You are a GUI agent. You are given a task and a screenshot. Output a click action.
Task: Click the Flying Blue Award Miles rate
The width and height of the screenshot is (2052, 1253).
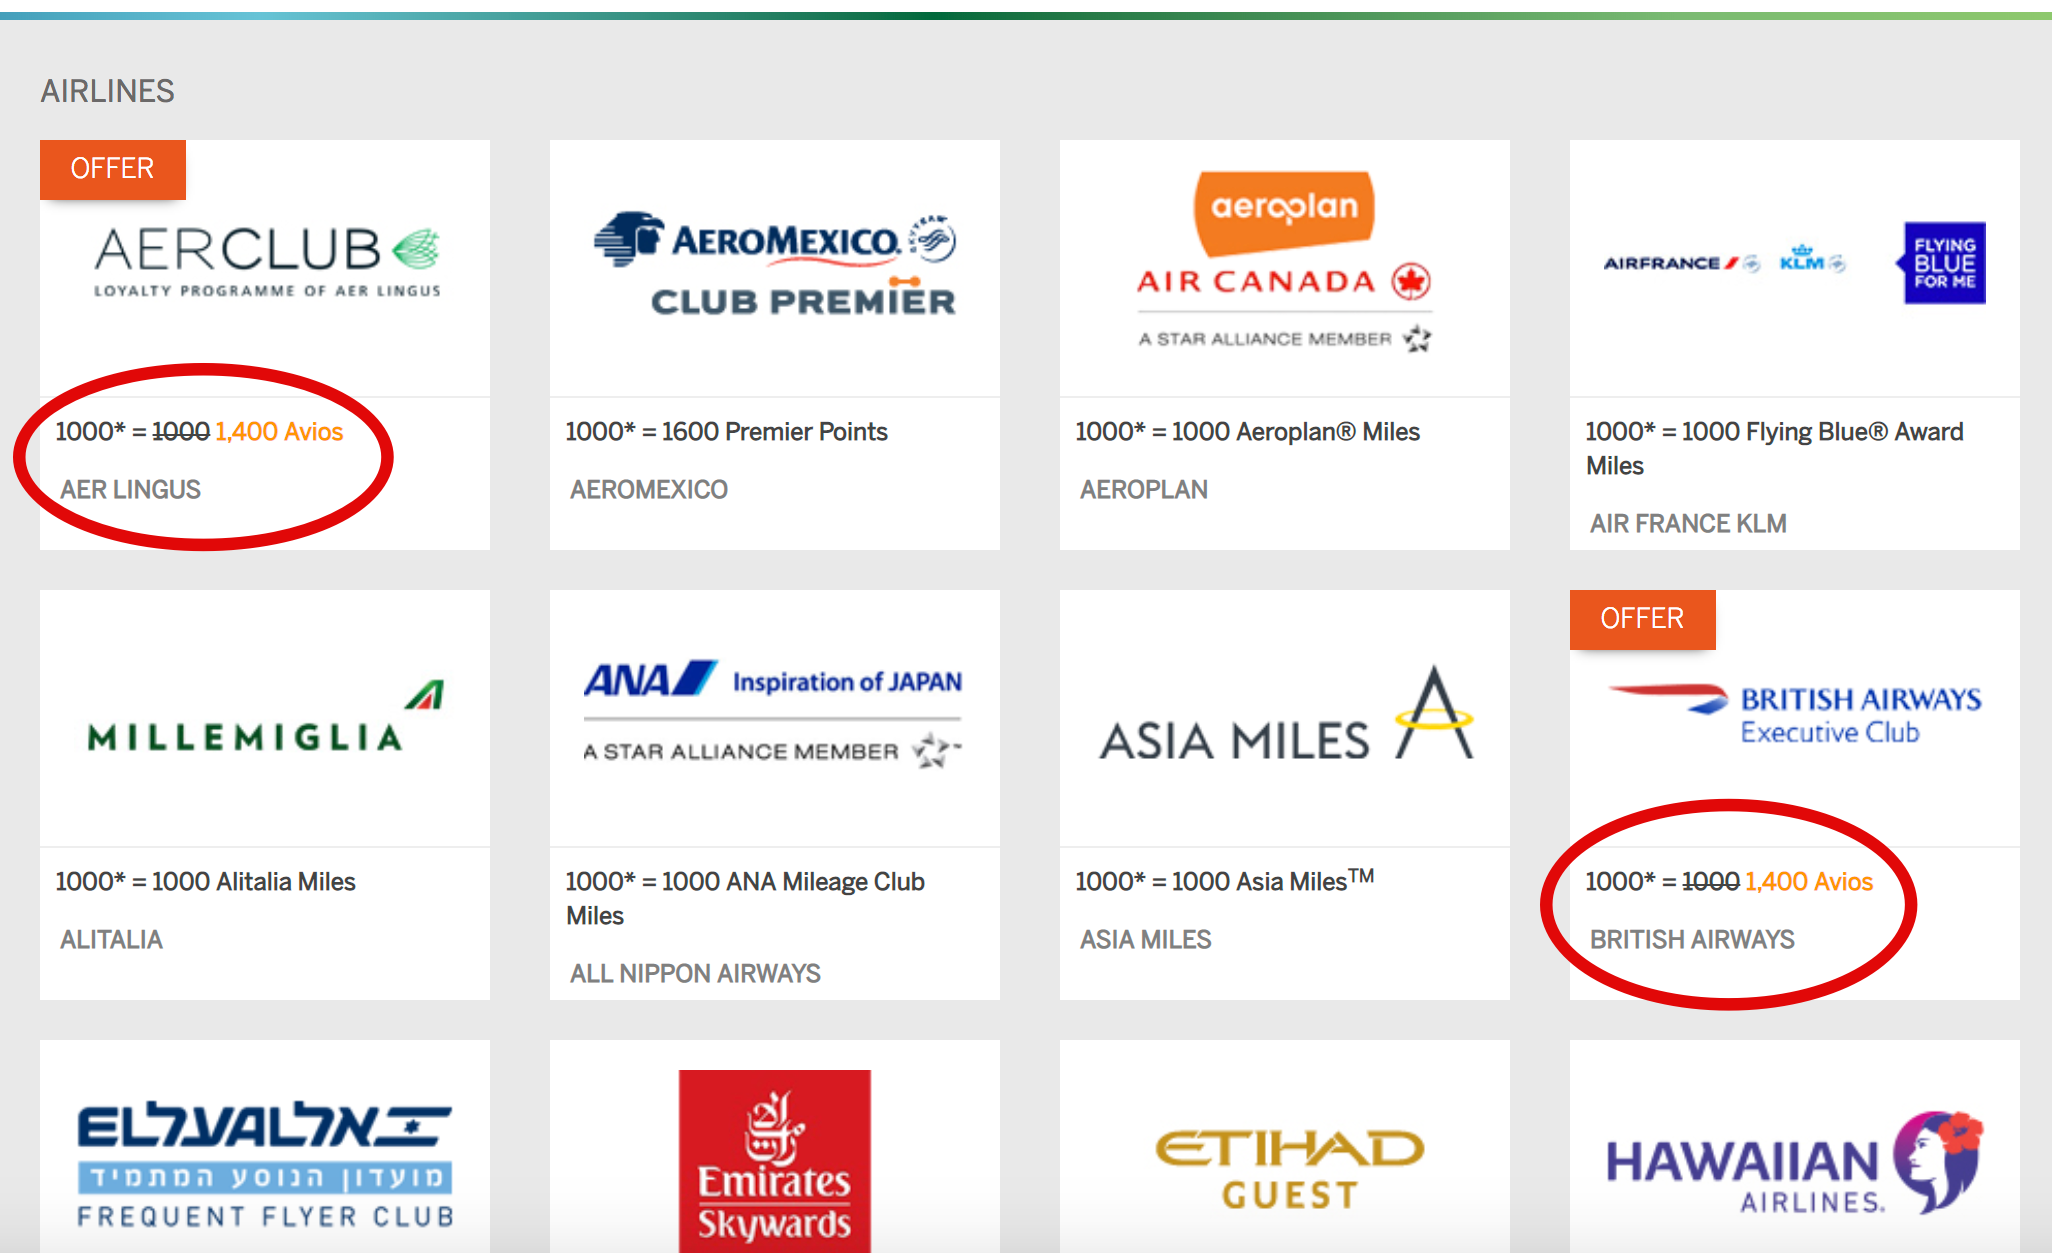point(1774,449)
